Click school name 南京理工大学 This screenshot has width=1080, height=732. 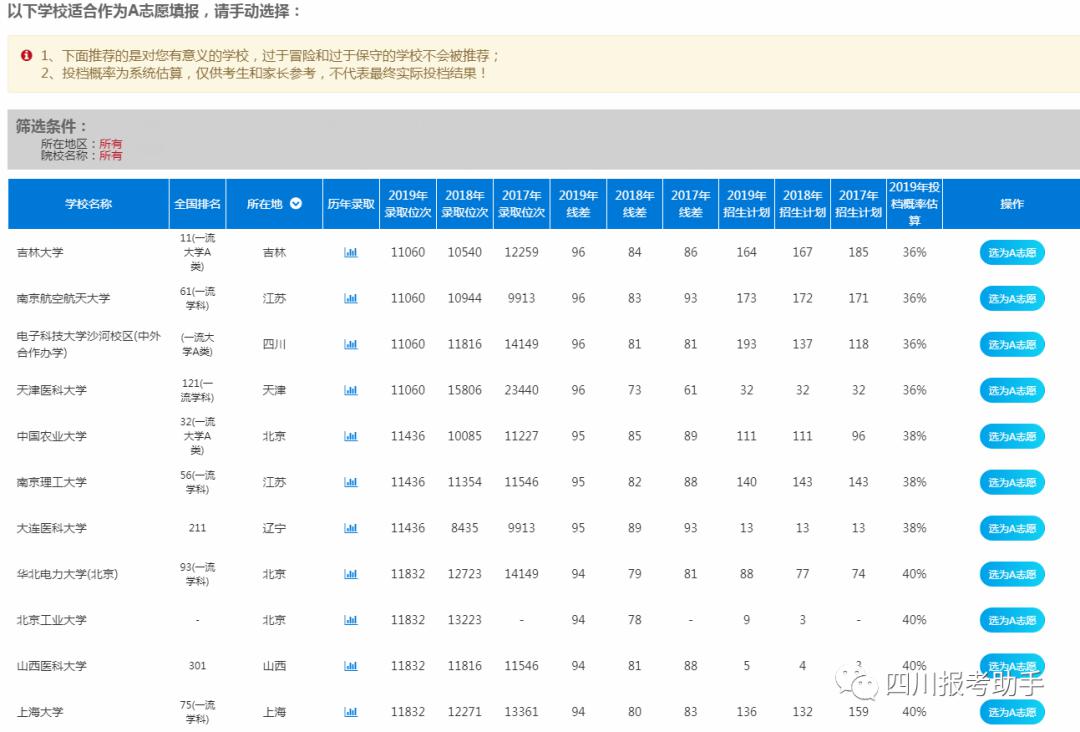pos(52,482)
